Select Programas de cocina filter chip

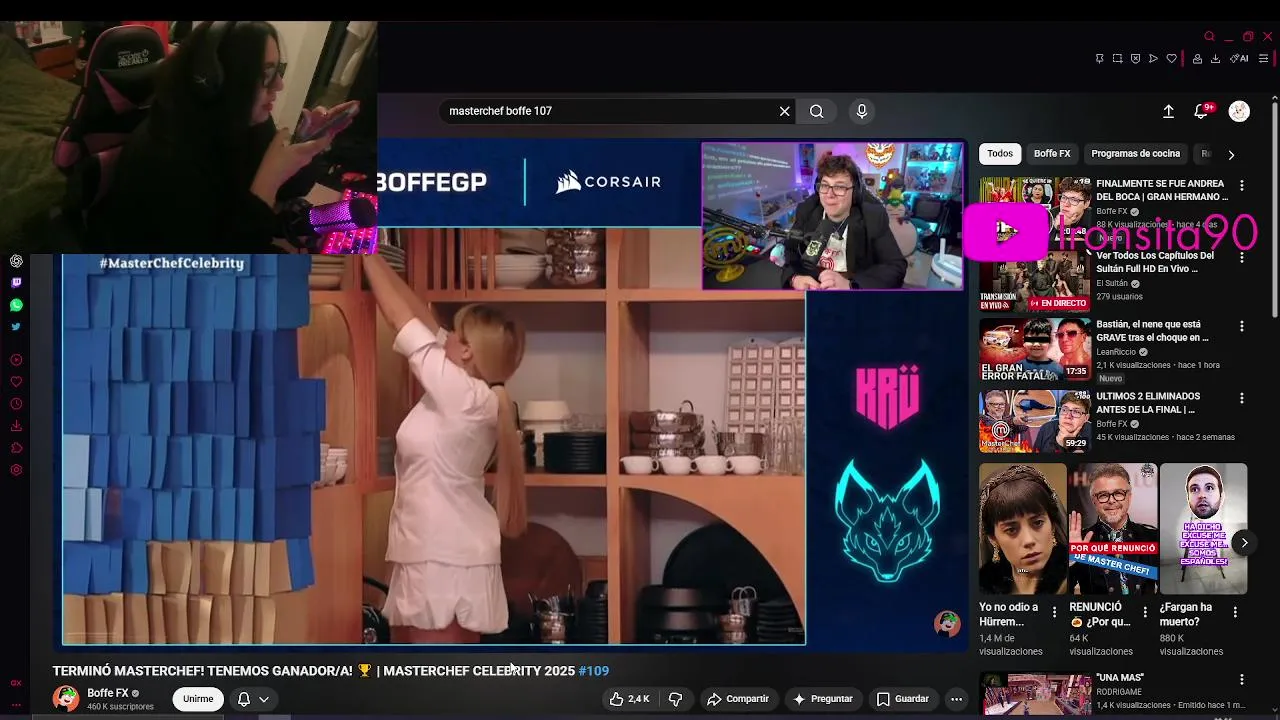[1135, 153]
